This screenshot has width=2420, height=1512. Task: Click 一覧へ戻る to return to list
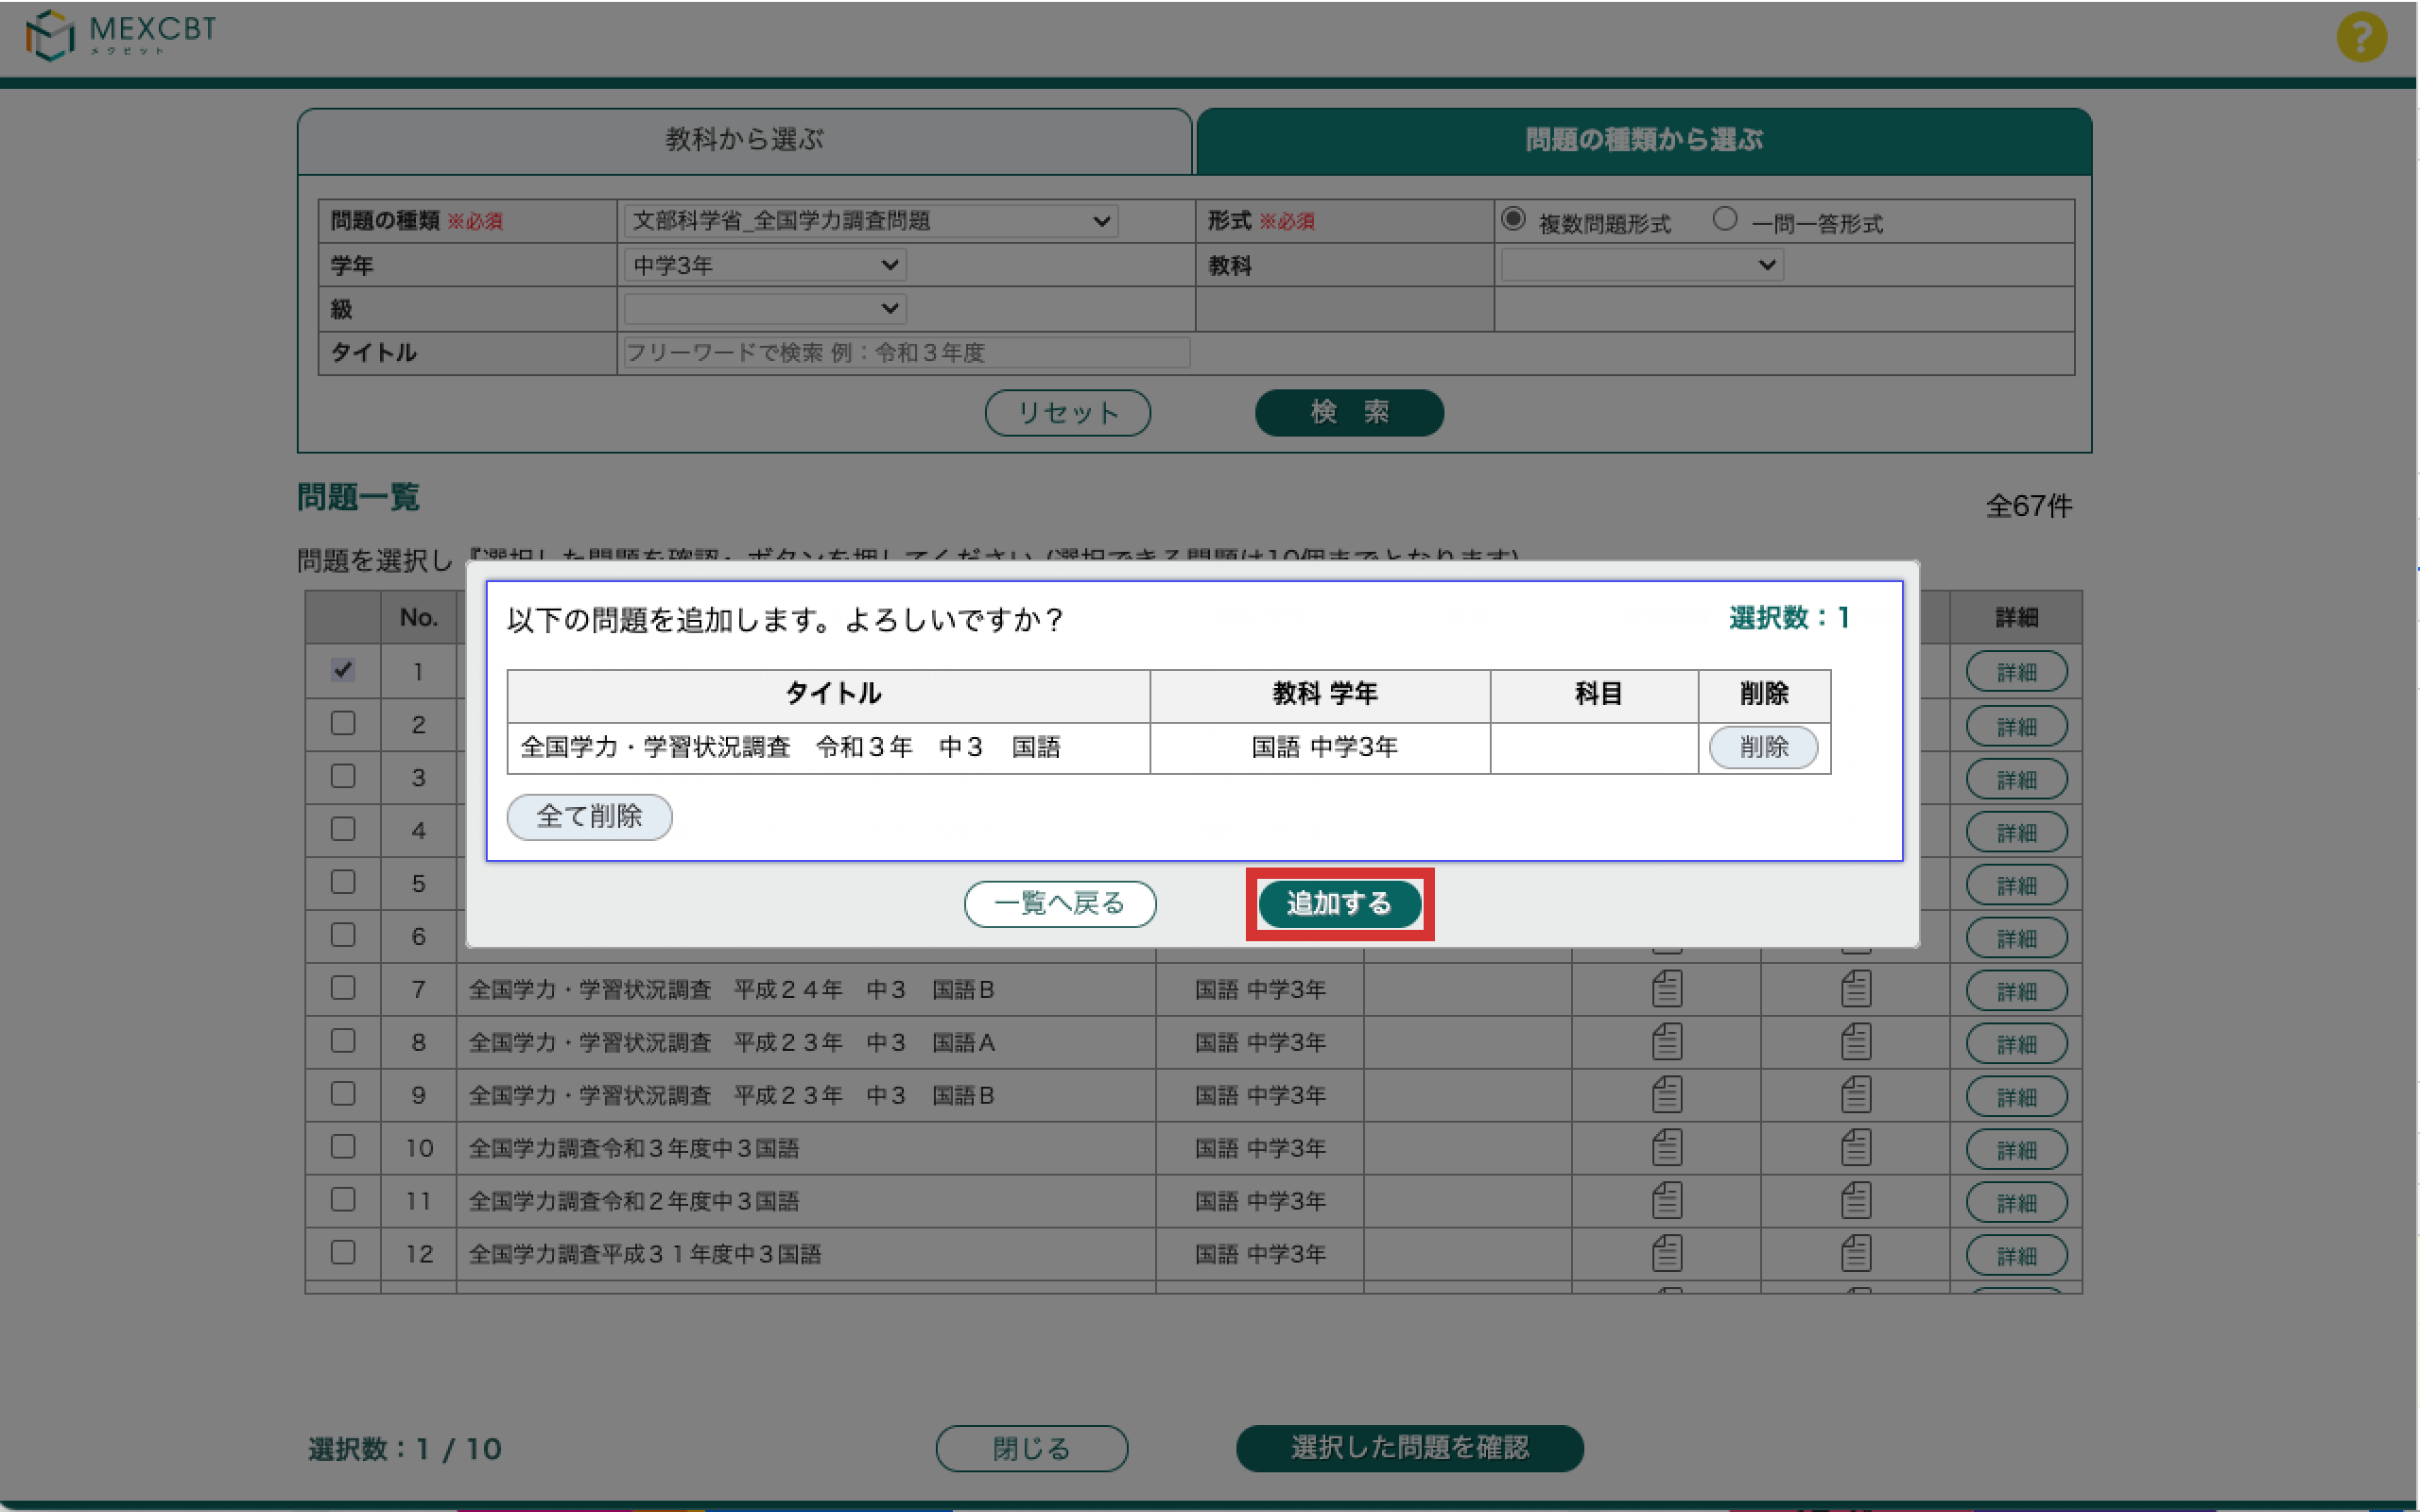[1060, 904]
